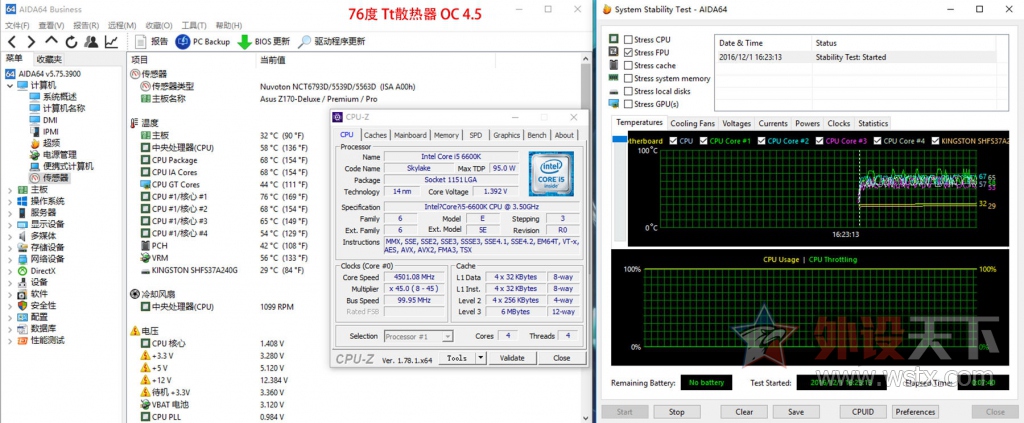The height and width of the screenshot is (423, 1024).
Task: Enable the Stress cache checkbox
Action: pos(628,65)
